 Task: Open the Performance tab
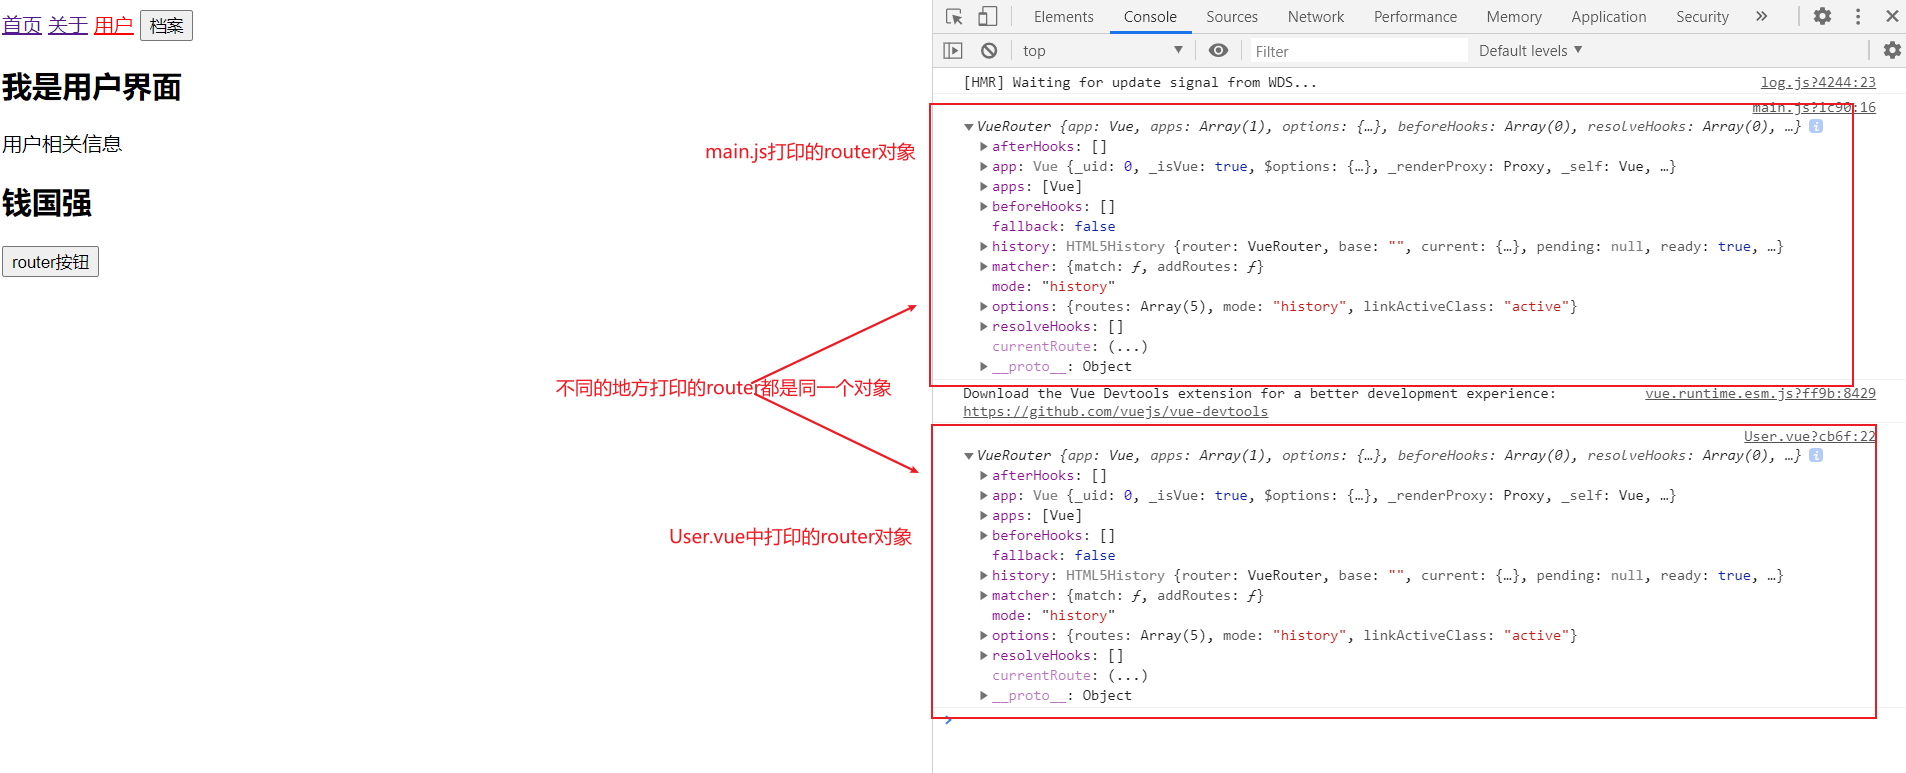[x=1415, y=17]
